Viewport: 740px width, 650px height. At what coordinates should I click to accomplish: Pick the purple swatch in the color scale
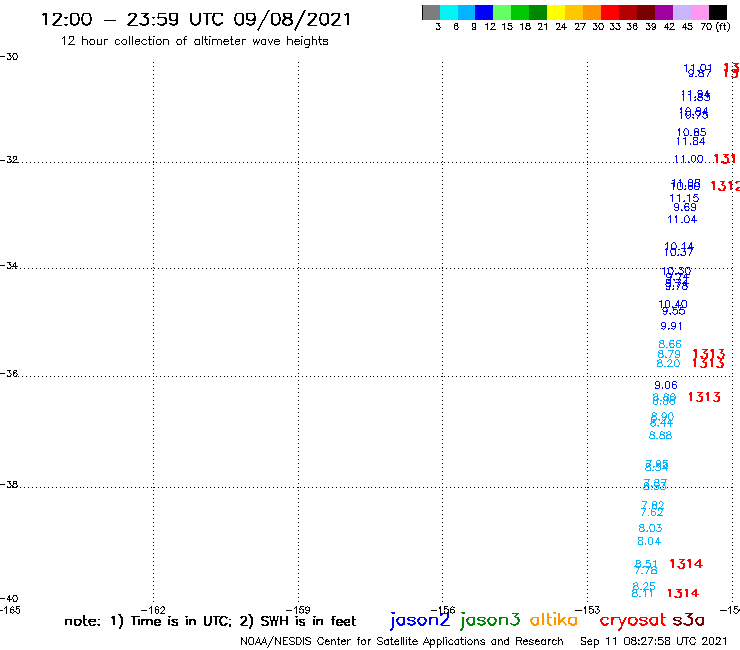click(664, 12)
